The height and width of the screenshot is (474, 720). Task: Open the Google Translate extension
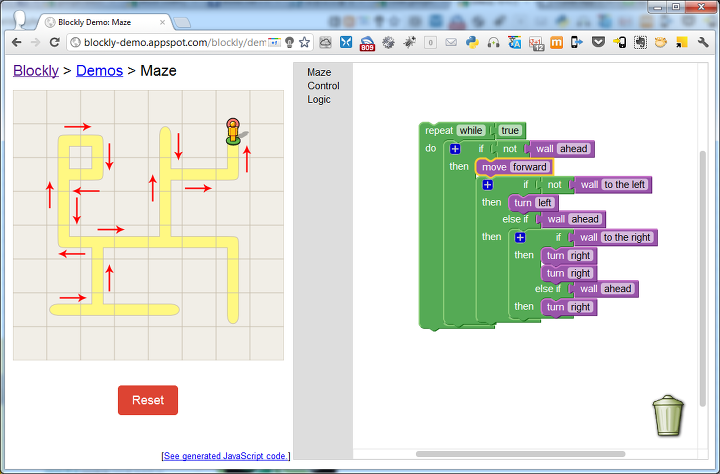tap(514, 43)
